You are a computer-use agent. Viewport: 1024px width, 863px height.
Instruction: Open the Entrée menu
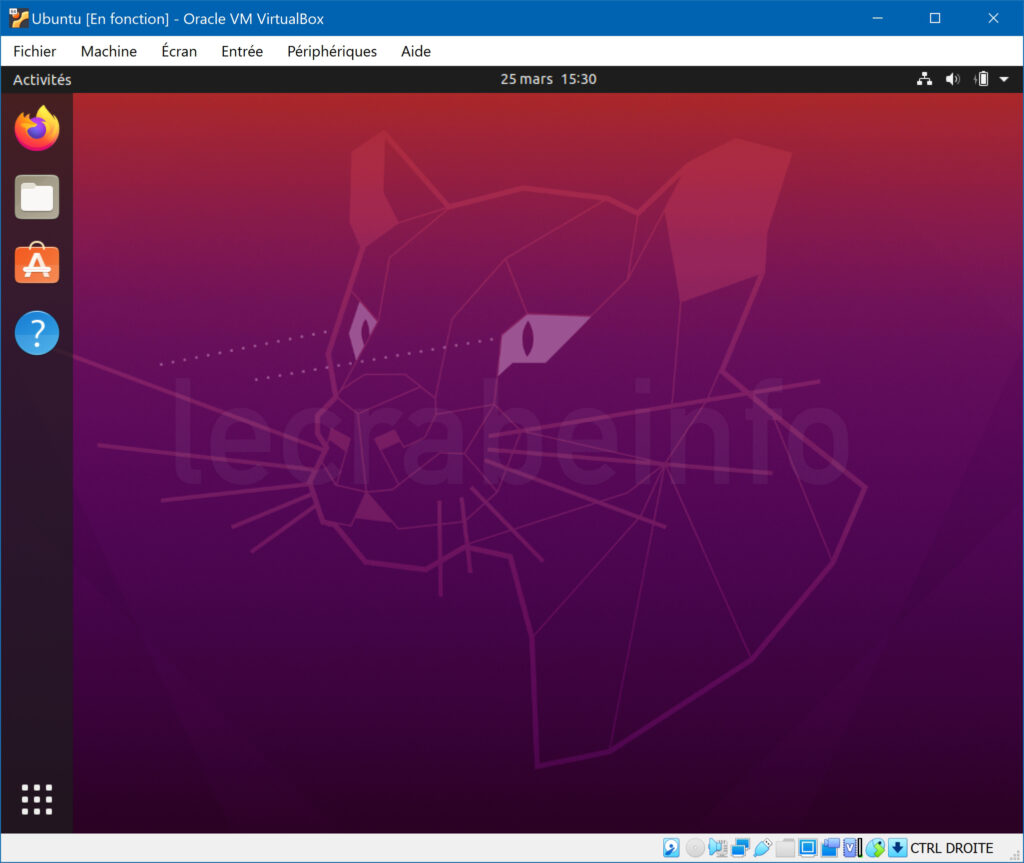[242, 51]
